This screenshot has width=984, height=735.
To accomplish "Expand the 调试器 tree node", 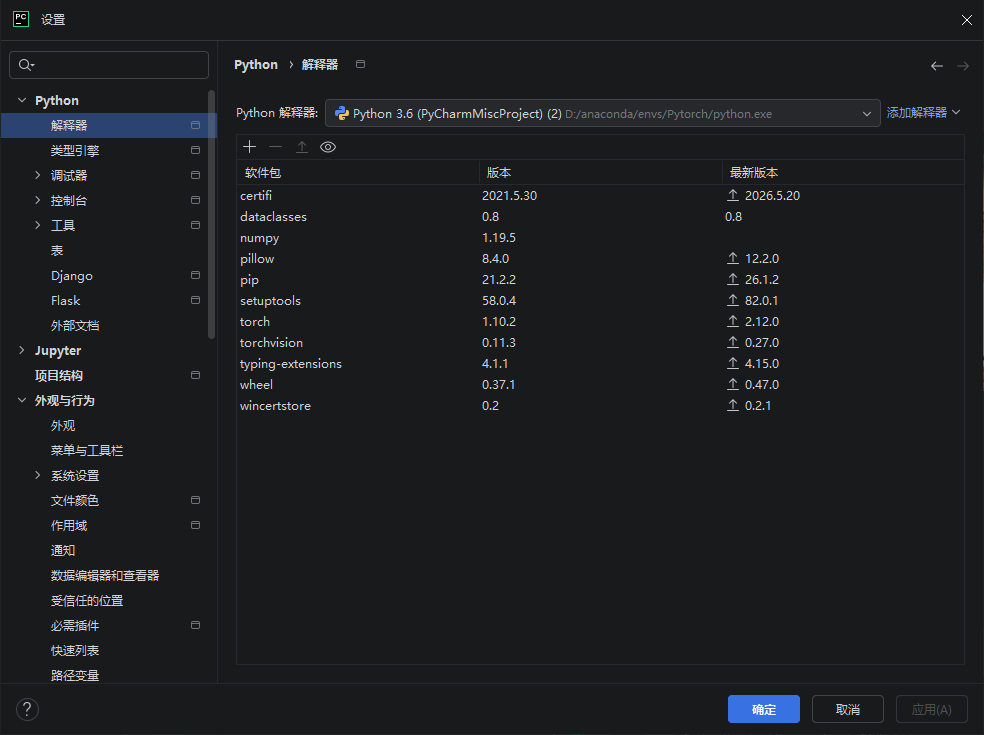I will tap(38, 175).
